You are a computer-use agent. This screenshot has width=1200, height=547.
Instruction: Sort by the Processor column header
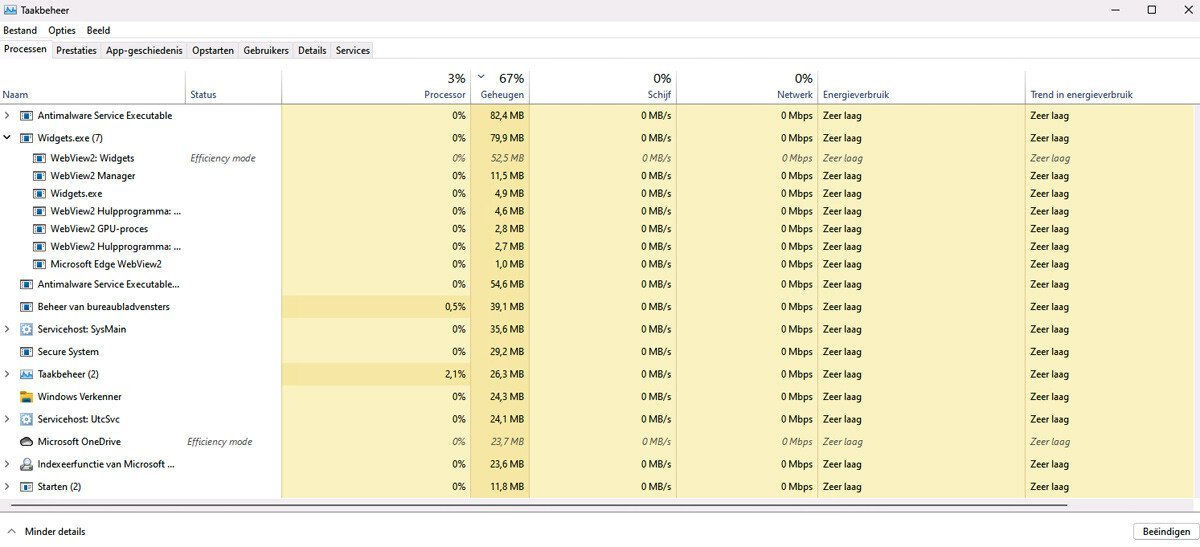(376, 87)
